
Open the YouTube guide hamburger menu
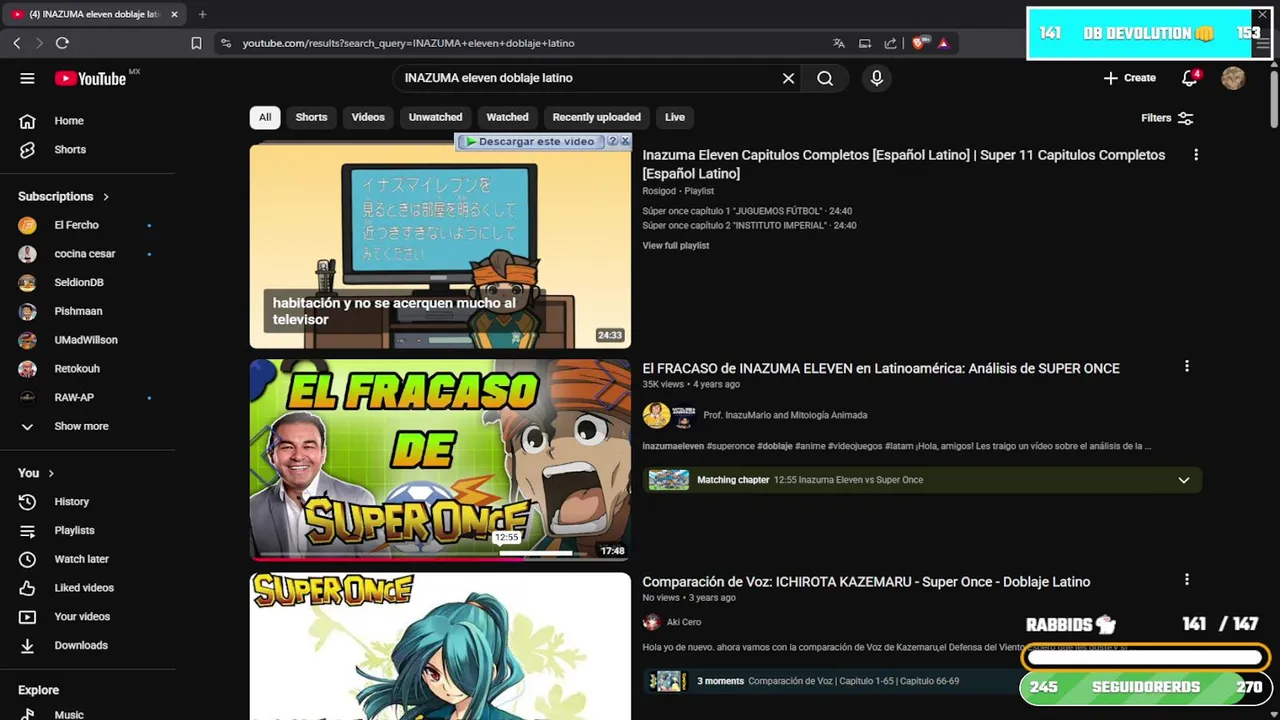[27, 78]
